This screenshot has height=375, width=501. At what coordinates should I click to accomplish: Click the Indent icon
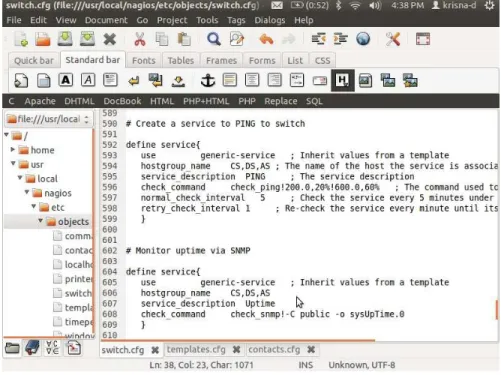tap(341, 39)
